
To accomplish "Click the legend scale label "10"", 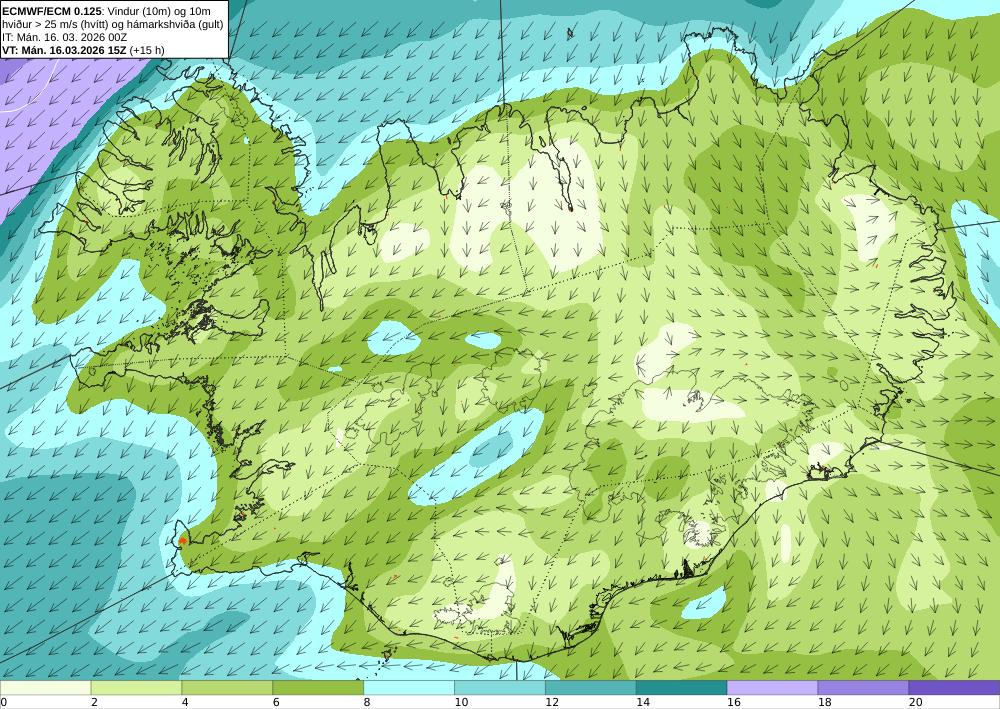I will tap(461, 703).
